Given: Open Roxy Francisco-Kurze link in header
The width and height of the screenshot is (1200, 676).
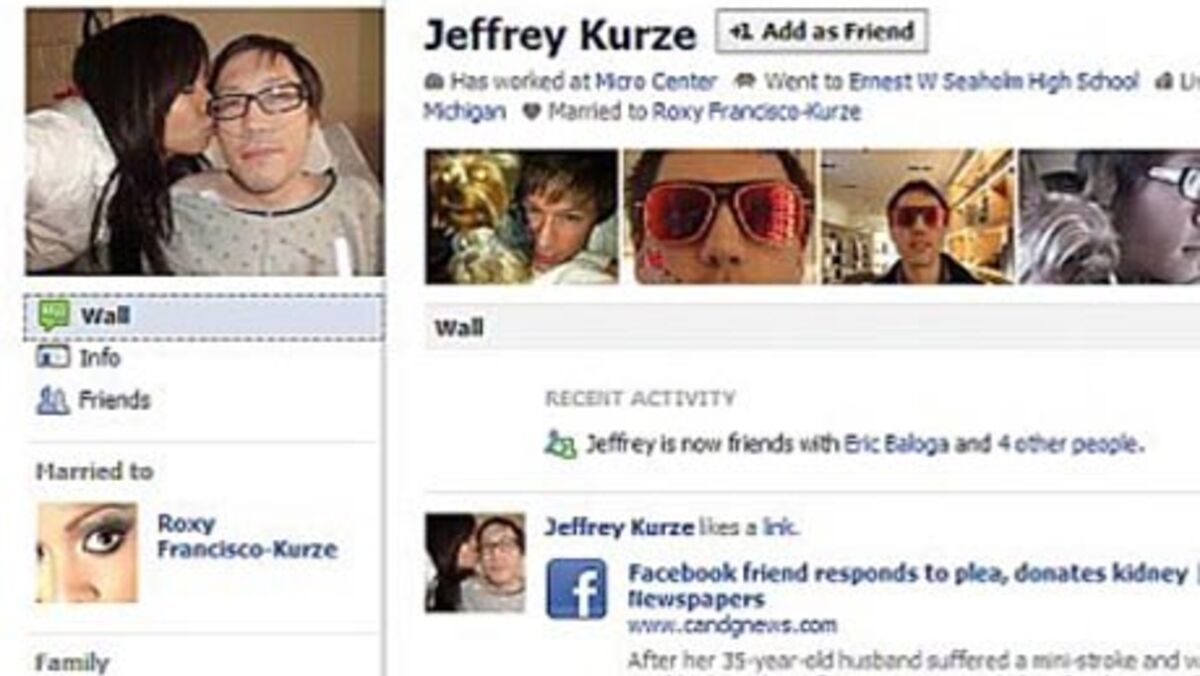Looking at the screenshot, I should click(x=756, y=112).
